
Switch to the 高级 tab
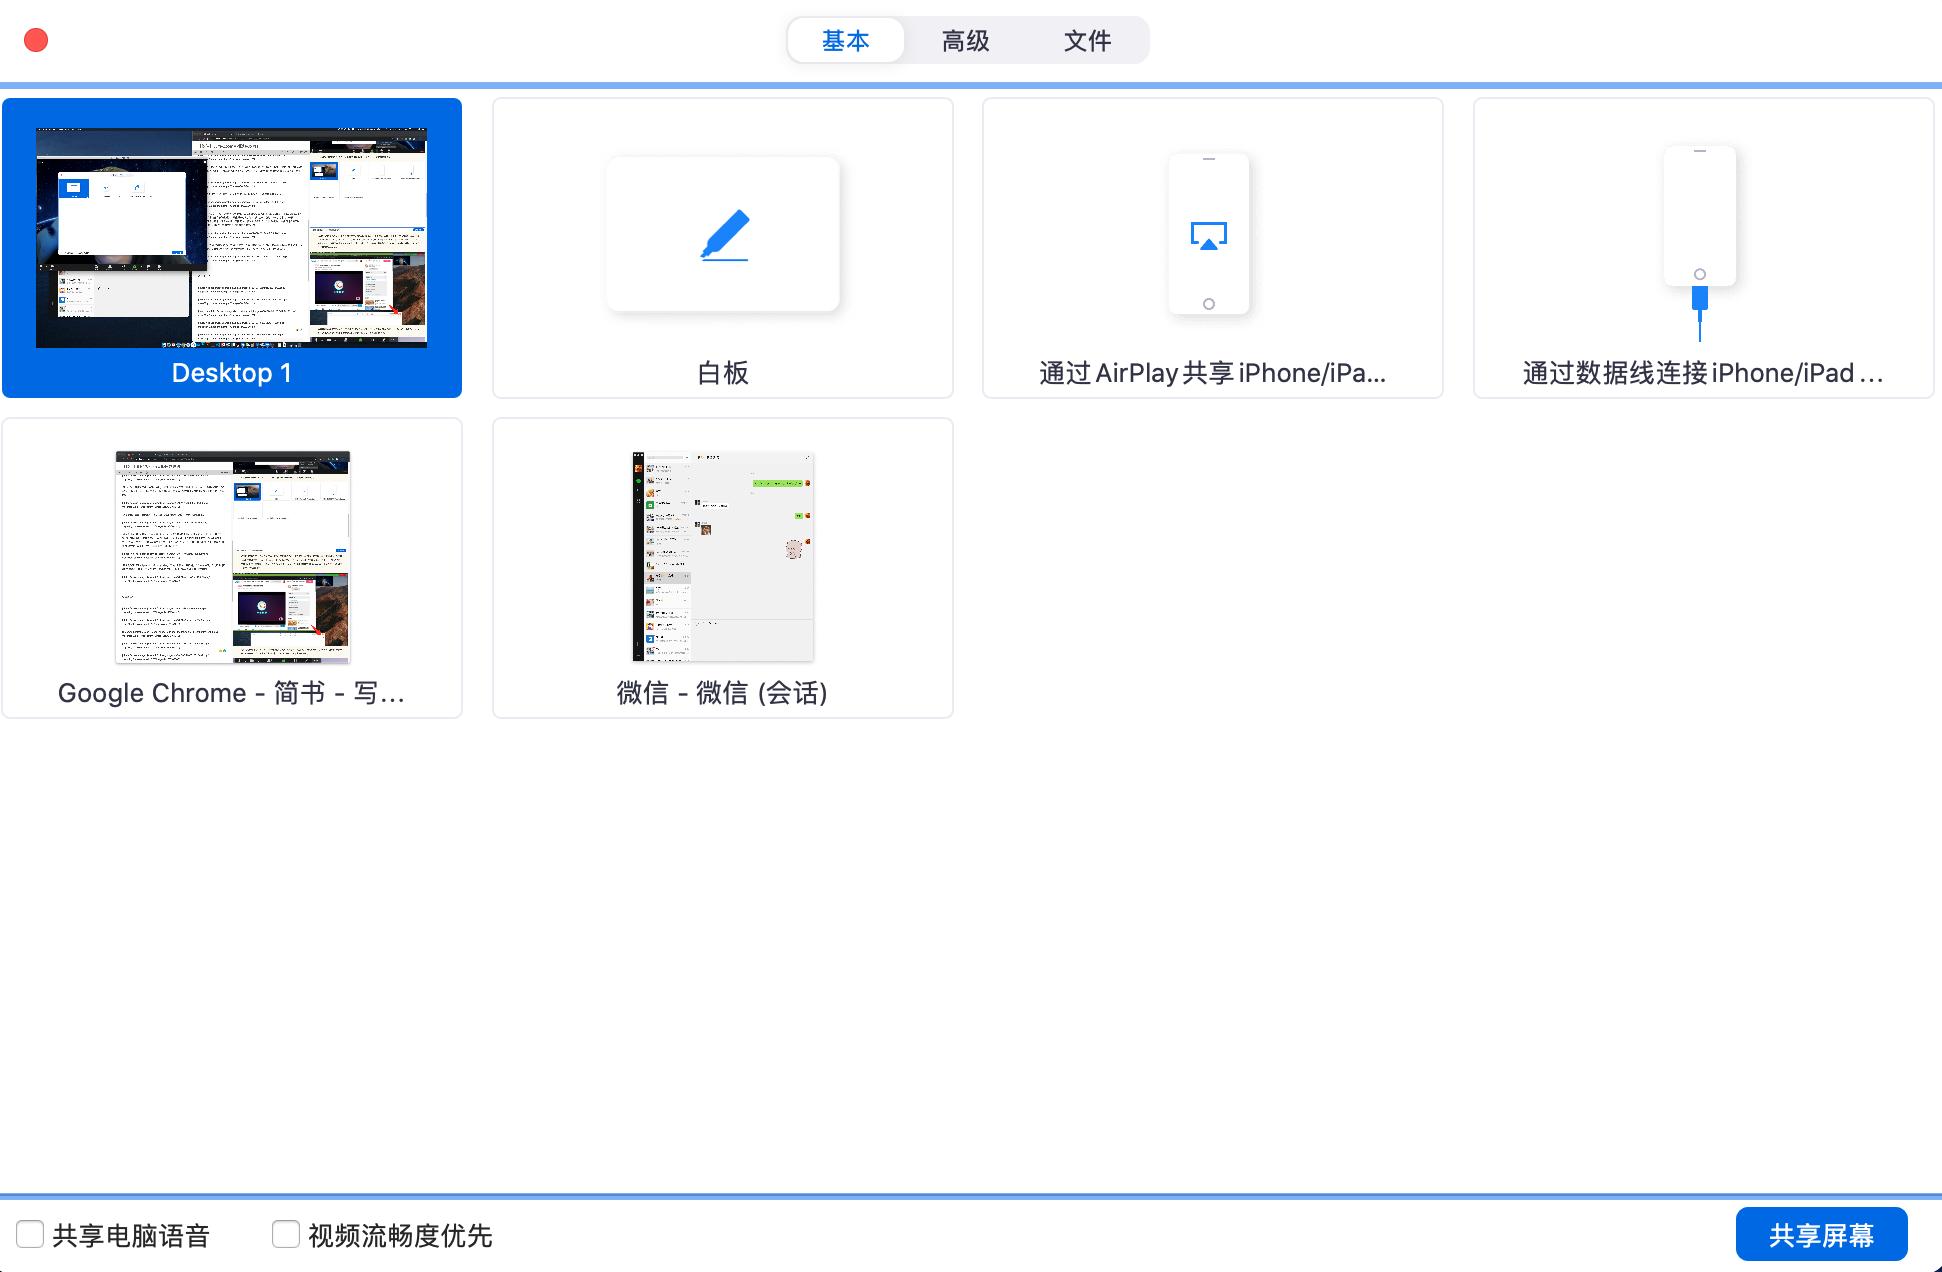[x=964, y=41]
